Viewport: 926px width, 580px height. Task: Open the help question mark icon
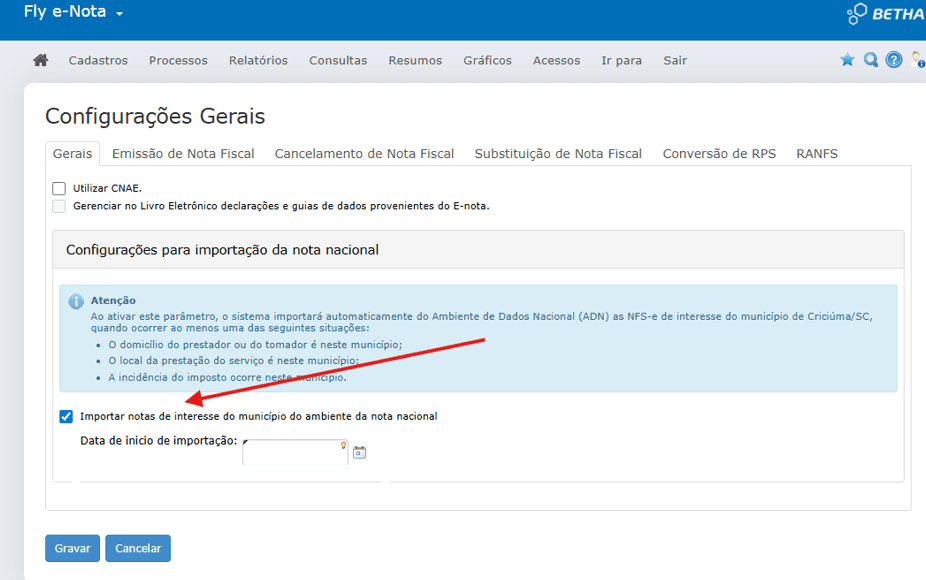pos(894,60)
